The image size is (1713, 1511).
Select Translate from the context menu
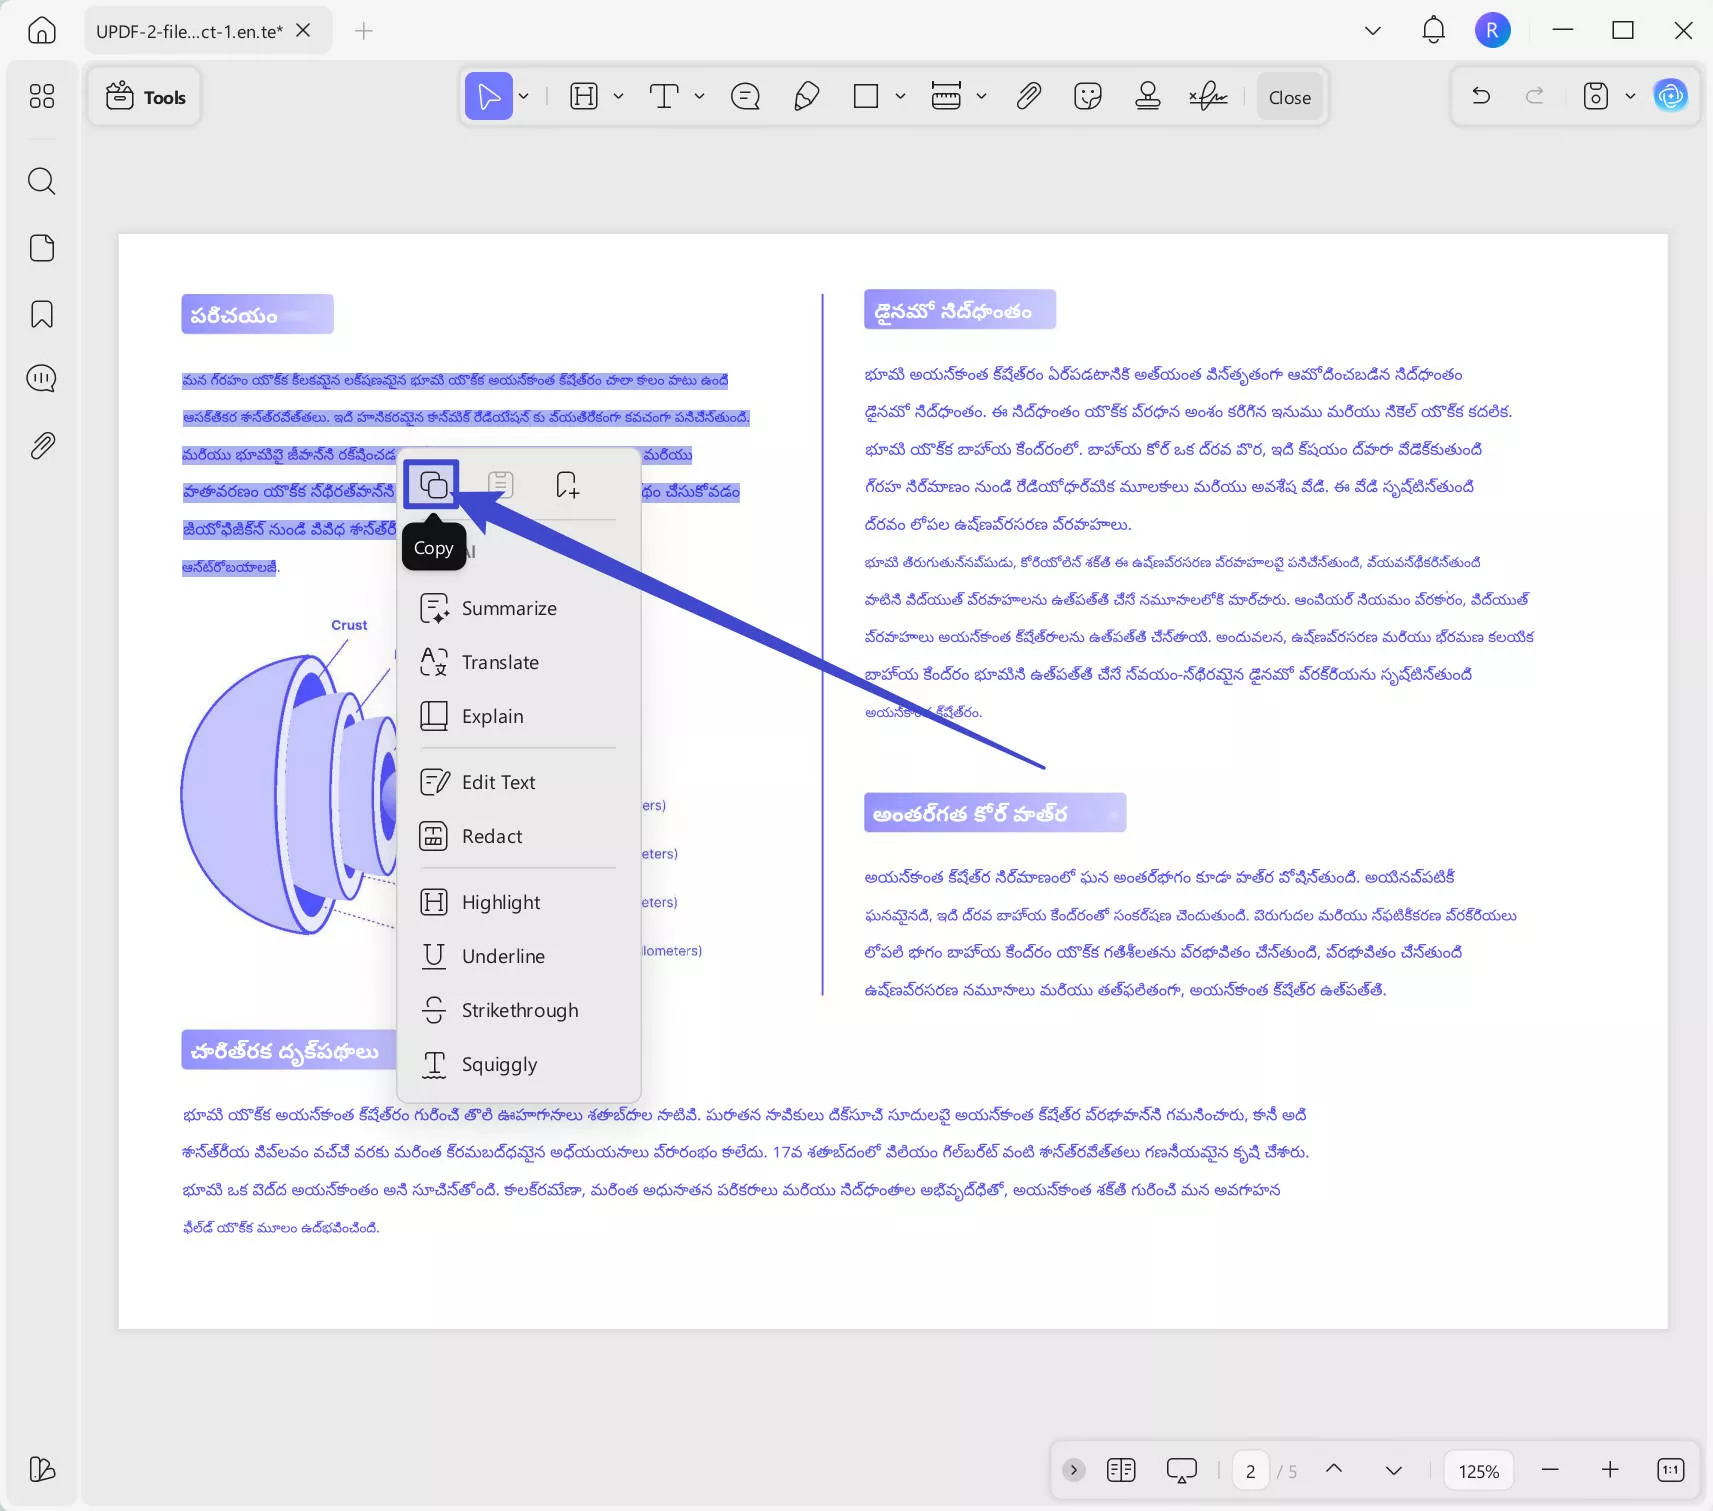[500, 661]
